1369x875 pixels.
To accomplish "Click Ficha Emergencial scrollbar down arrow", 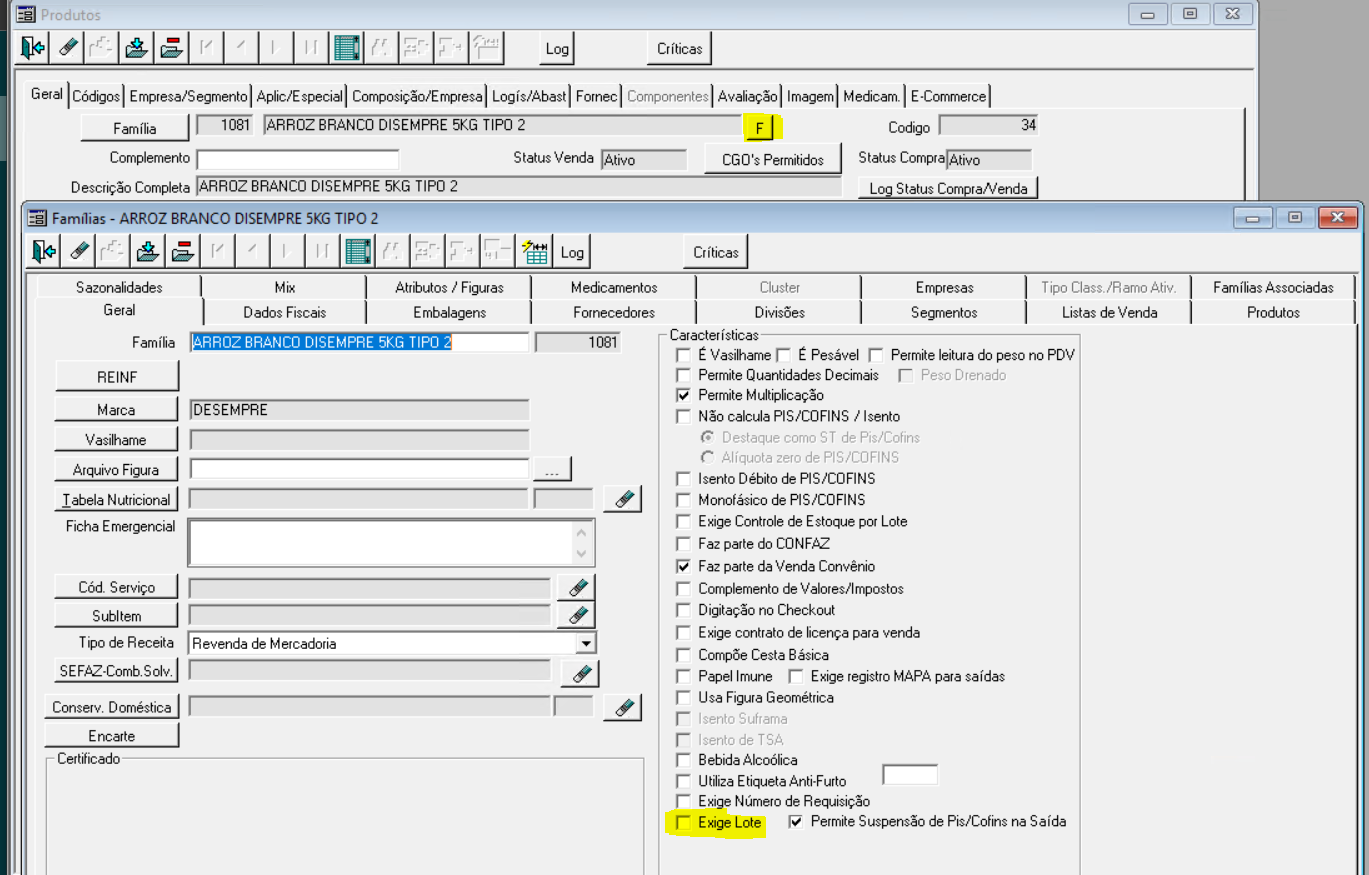I will pos(583,554).
